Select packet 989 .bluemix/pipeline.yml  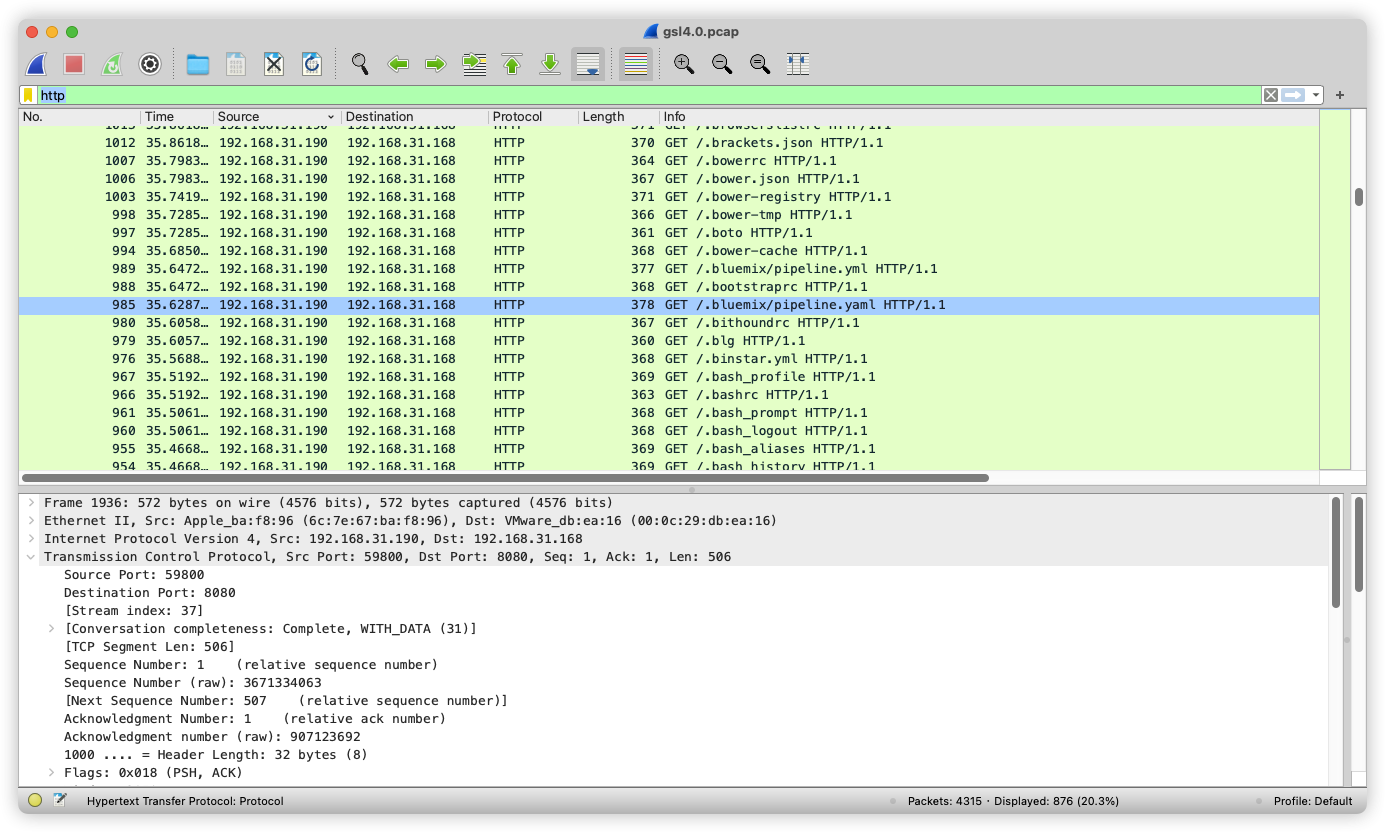point(668,269)
